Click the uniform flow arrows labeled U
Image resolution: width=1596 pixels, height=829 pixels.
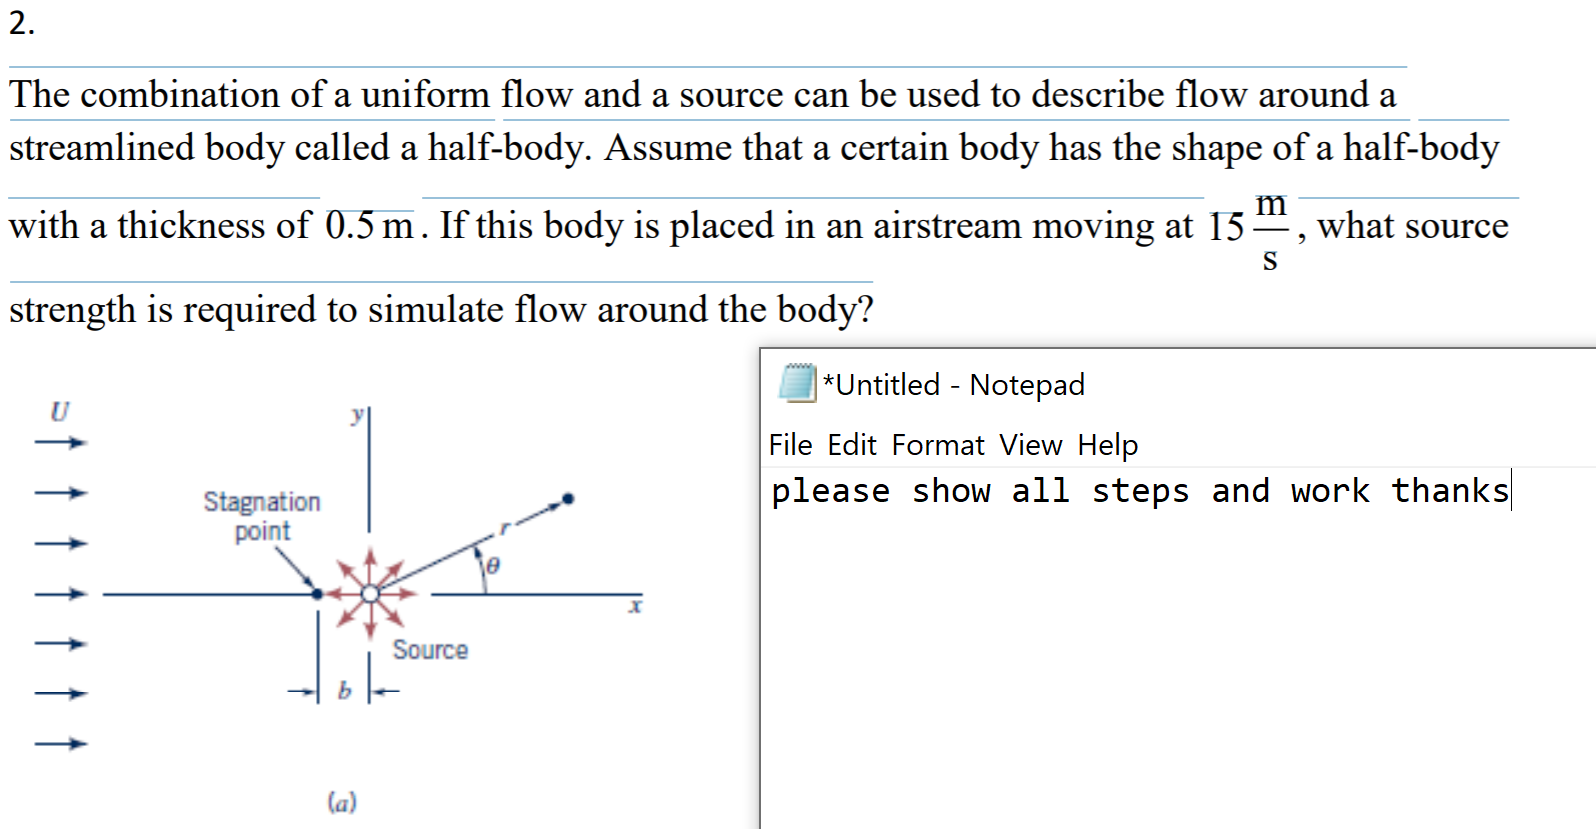tap(62, 440)
